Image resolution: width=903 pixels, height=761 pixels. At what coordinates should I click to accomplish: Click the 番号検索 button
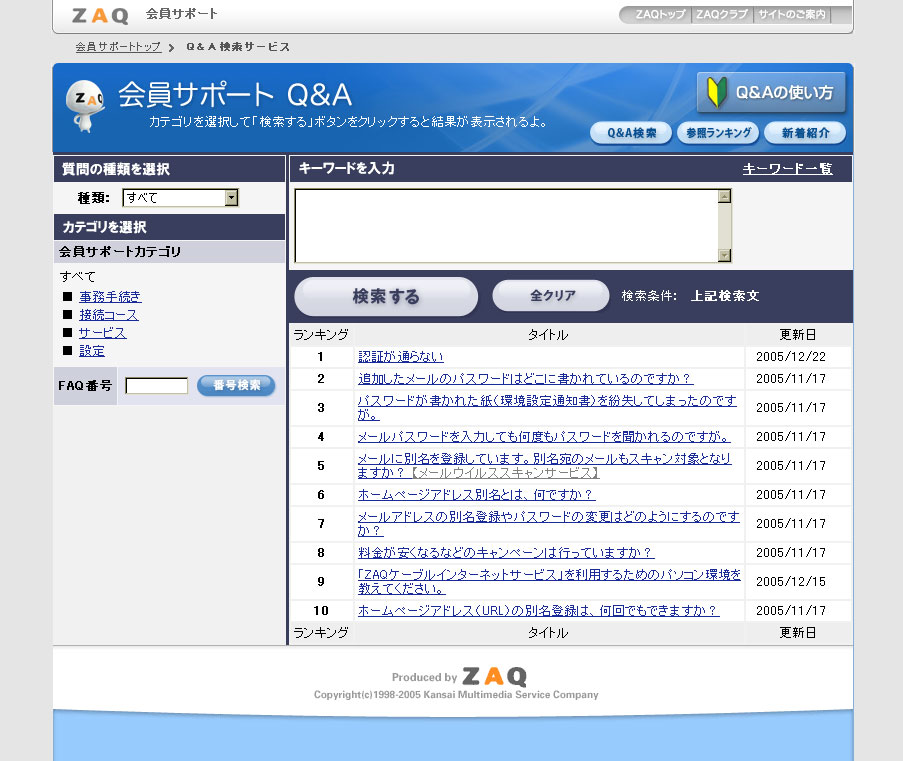click(236, 385)
